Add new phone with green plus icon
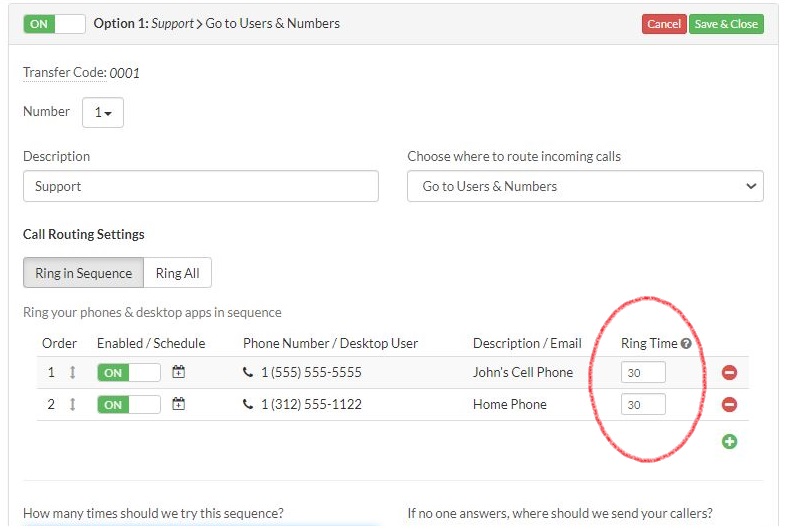 729,441
